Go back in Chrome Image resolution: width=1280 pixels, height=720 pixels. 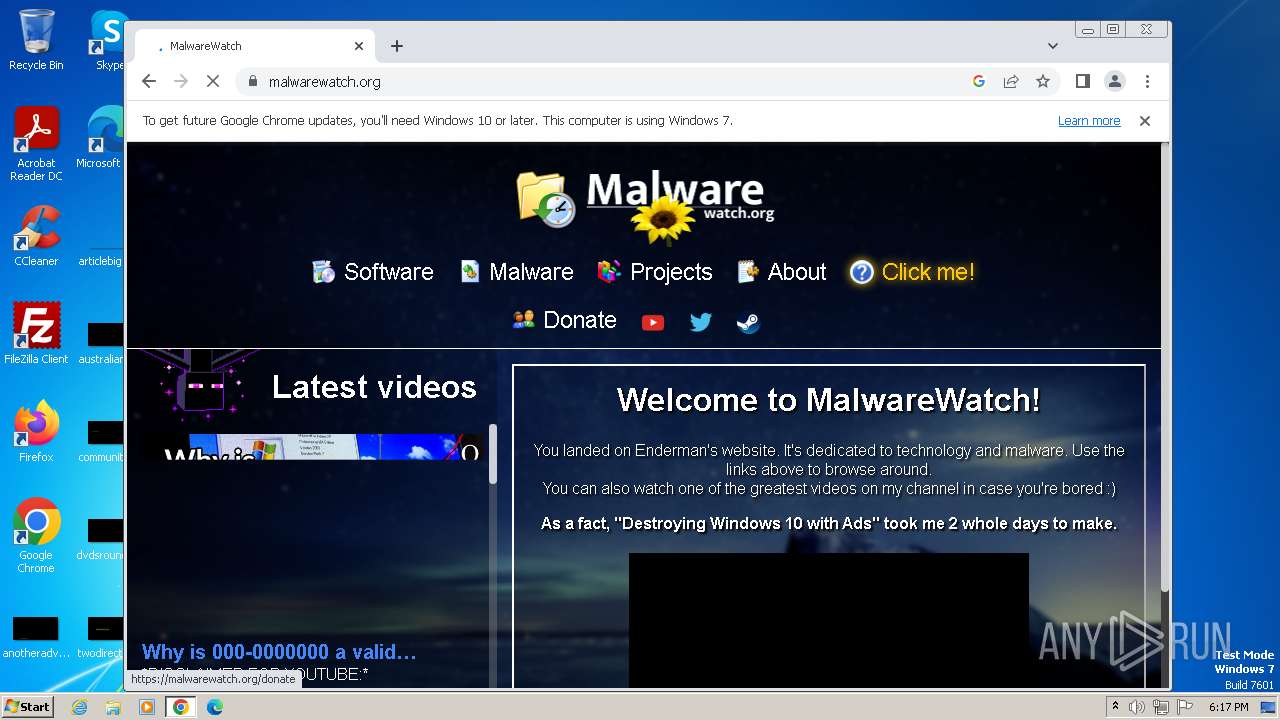tap(149, 82)
